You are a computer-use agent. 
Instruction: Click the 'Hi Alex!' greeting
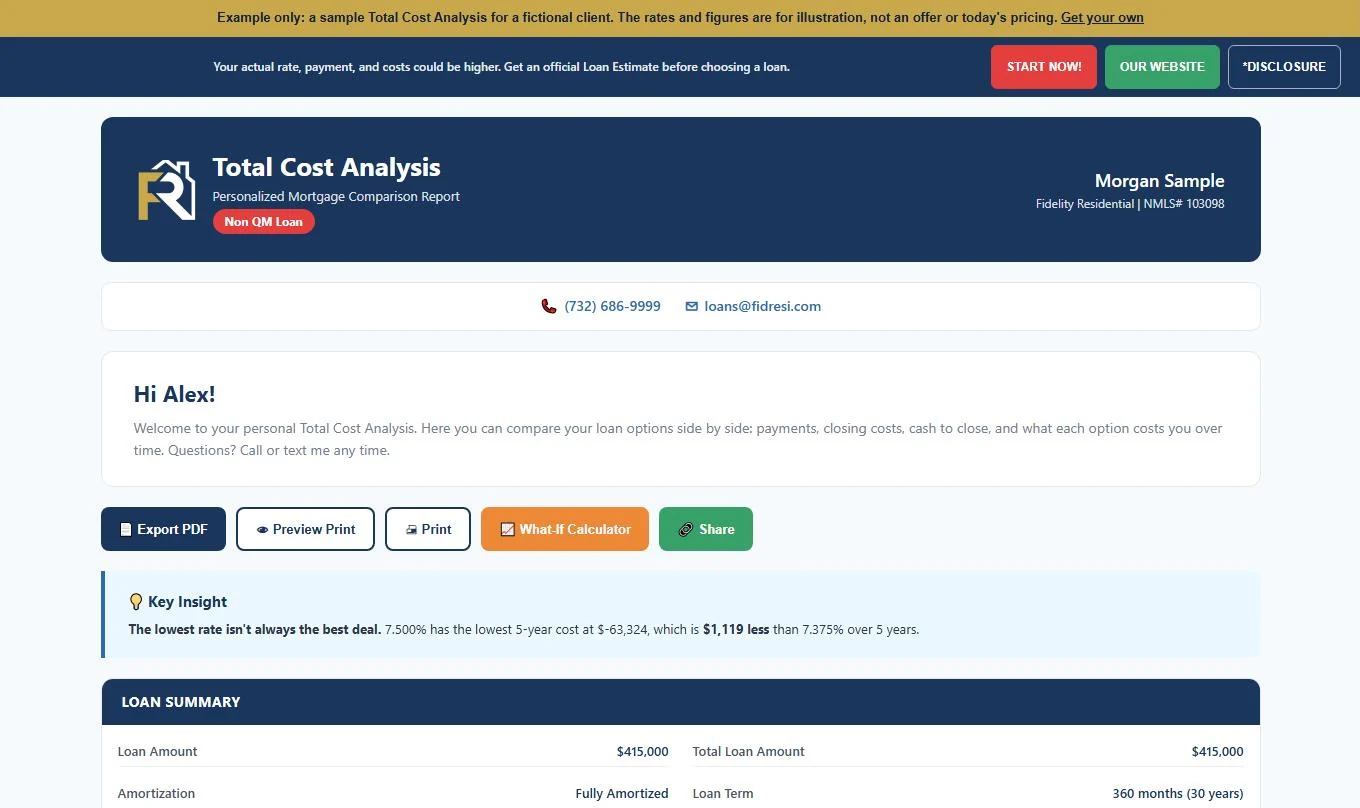click(x=174, y=394)
